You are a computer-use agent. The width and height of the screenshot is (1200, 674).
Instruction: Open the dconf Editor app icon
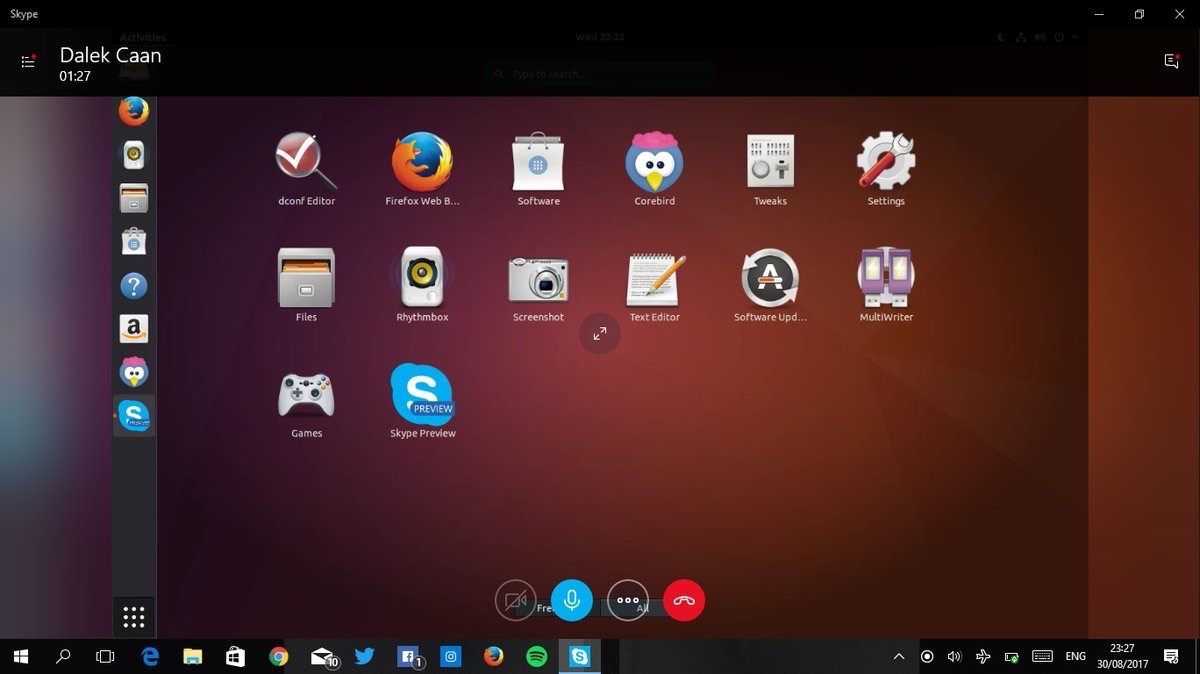click(306, 162)
